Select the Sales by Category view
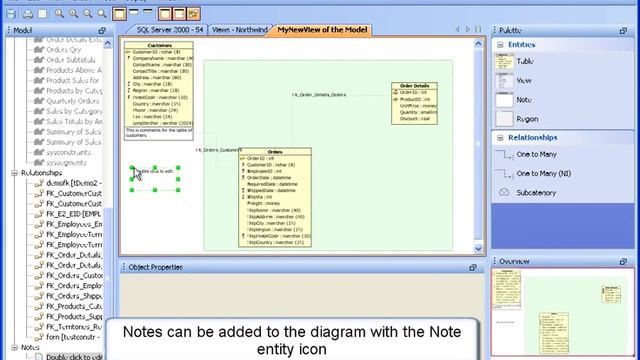 tap(74, 111)
